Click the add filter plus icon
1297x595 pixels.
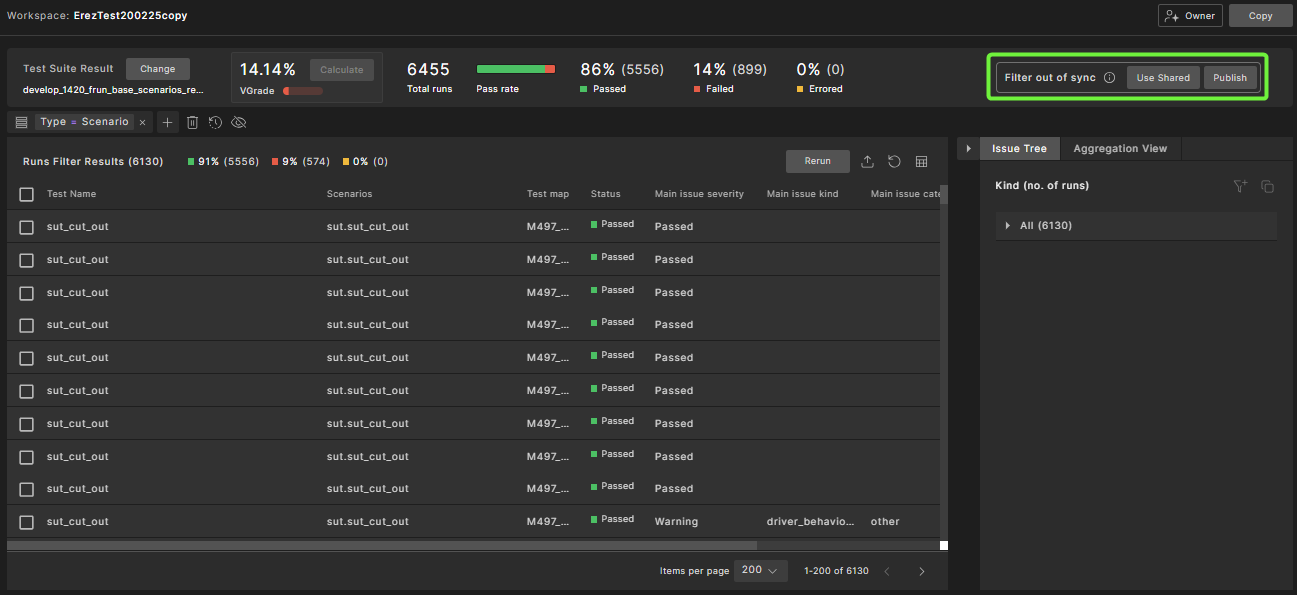point(167,122)
